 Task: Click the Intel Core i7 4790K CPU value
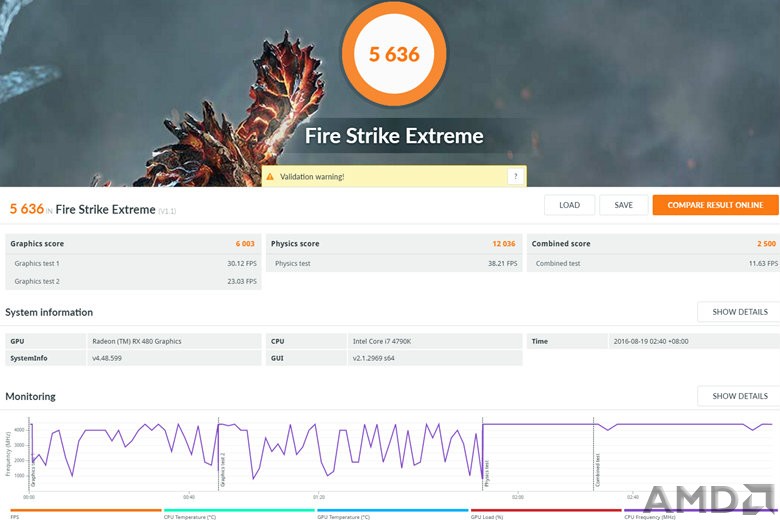[x=382, y=341]
